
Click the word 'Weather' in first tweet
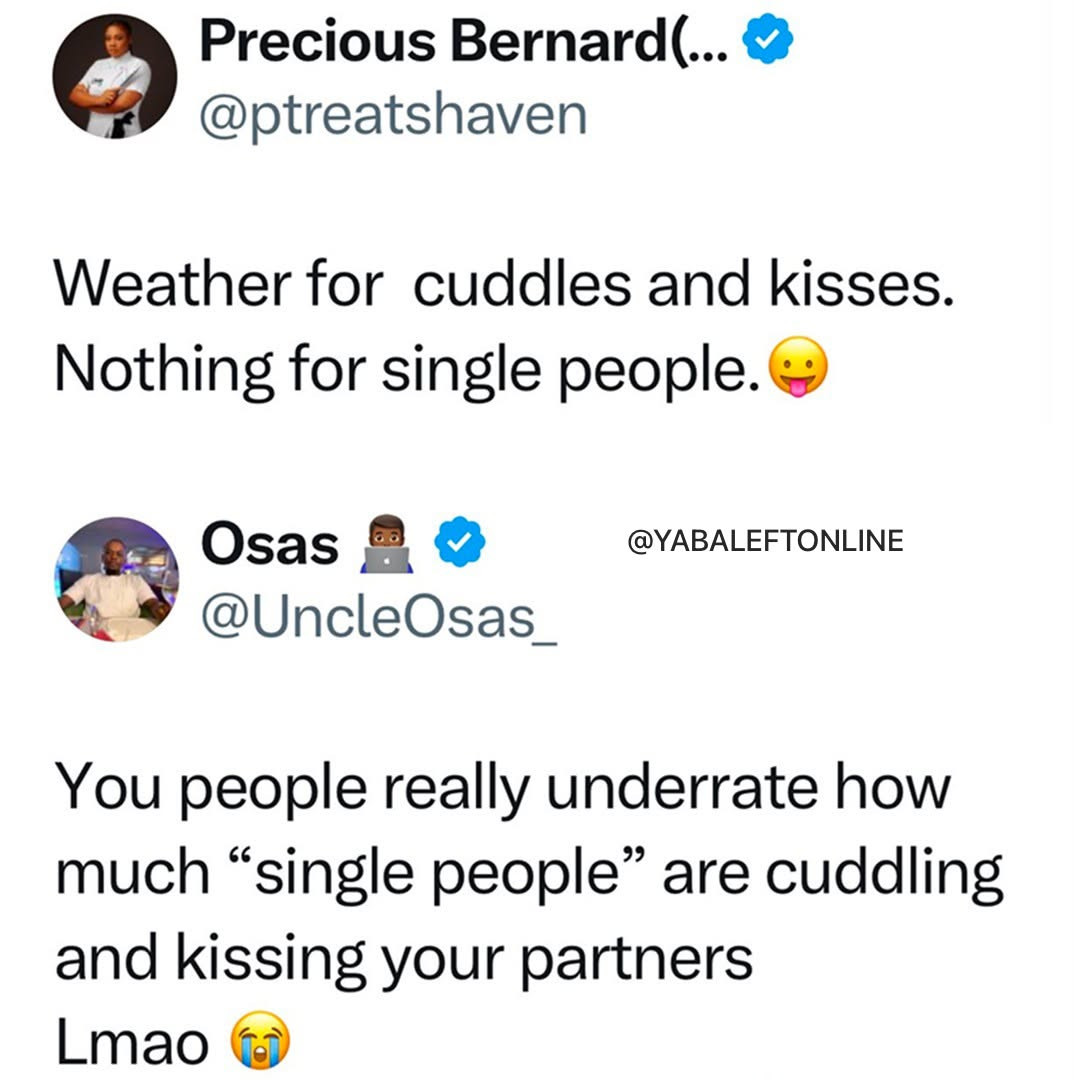[x=173, y=284]
